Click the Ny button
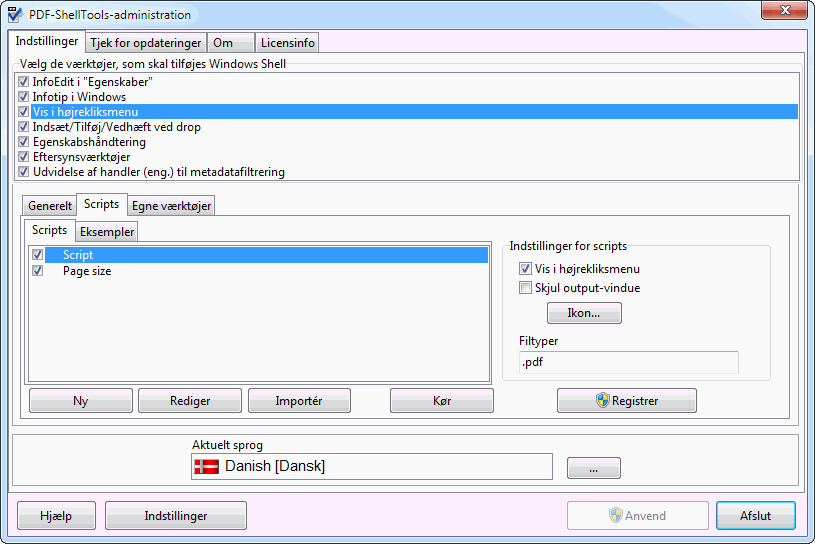The width and height of the screenshot is (815, 544). click(81, 401)
